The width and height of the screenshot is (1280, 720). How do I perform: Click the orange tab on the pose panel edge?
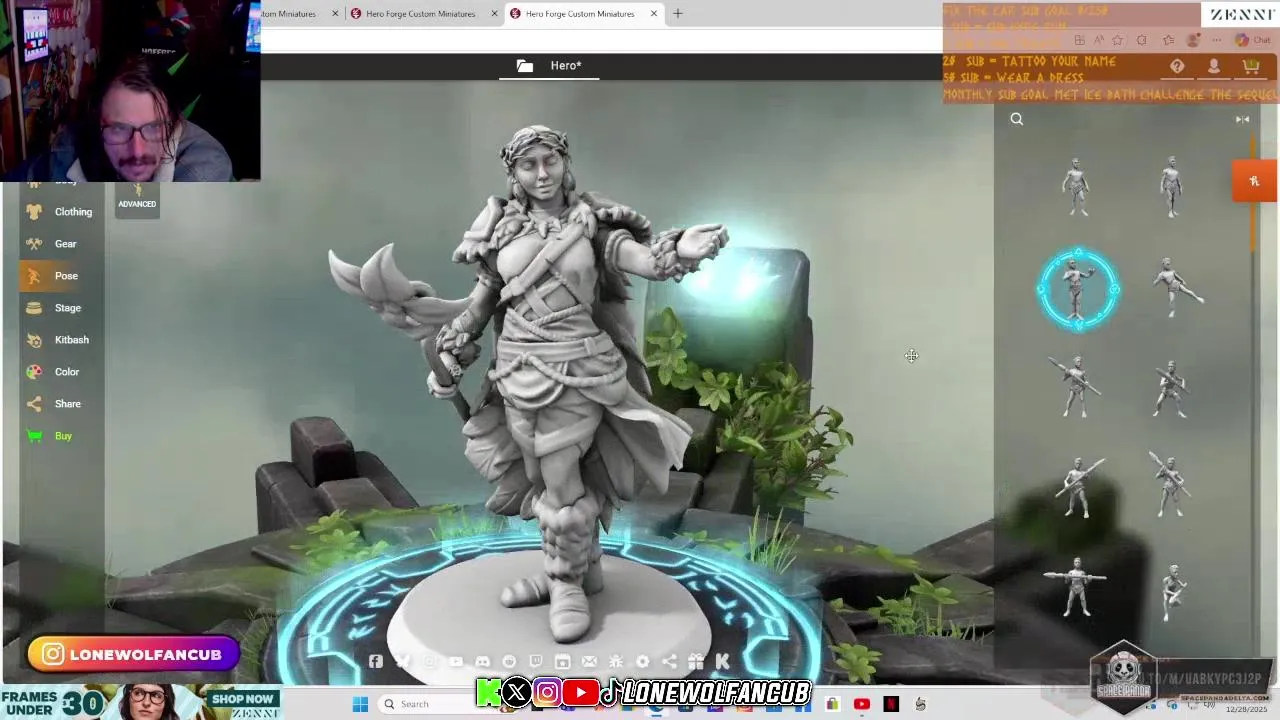pos(1255,181)
